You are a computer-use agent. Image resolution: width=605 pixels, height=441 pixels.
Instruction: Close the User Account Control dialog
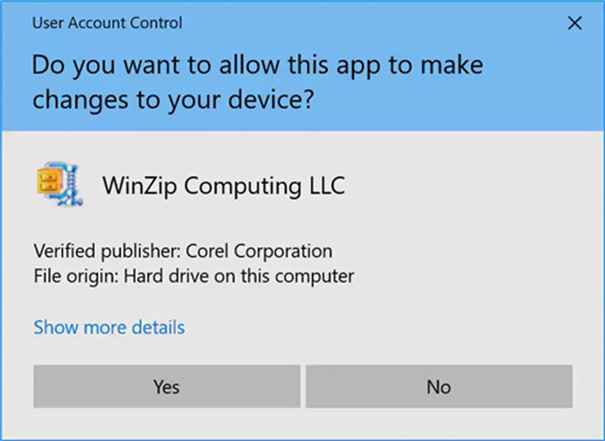575,23
